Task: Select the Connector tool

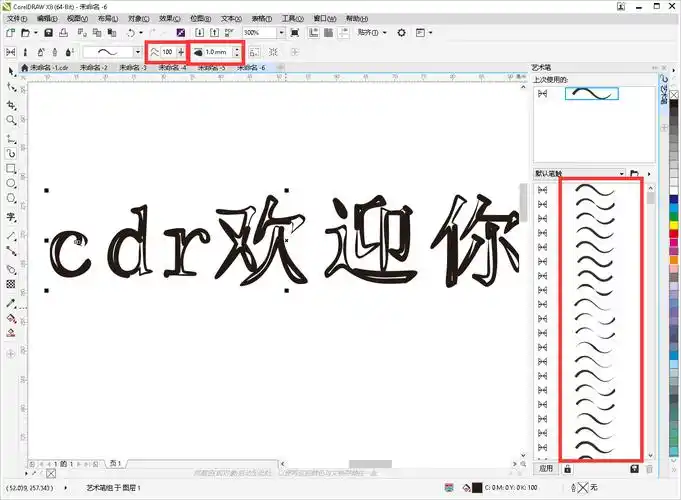Action: 11,251
